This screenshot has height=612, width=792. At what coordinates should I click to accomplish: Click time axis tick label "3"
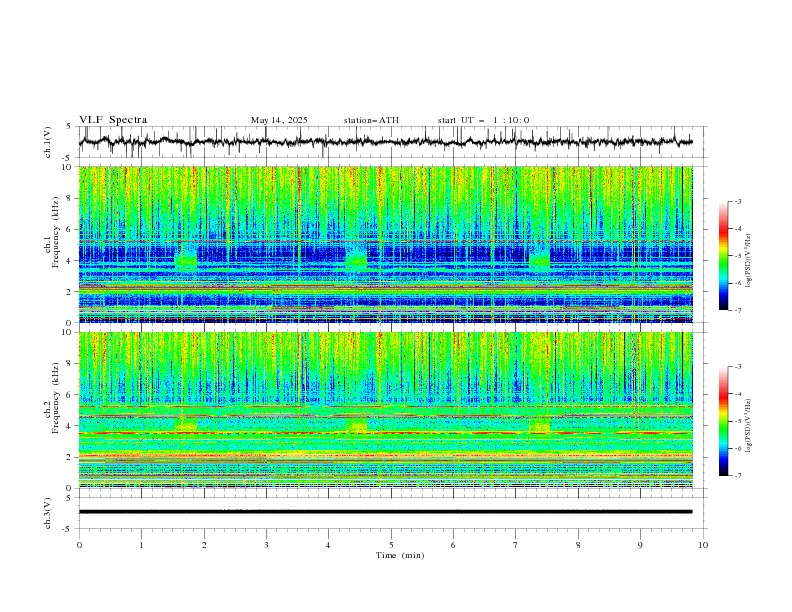[266, 545]
